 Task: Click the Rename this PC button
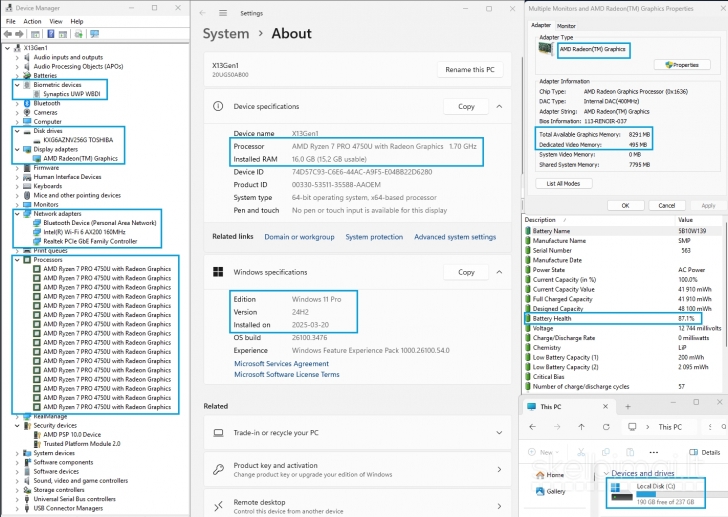coord(470,70)
